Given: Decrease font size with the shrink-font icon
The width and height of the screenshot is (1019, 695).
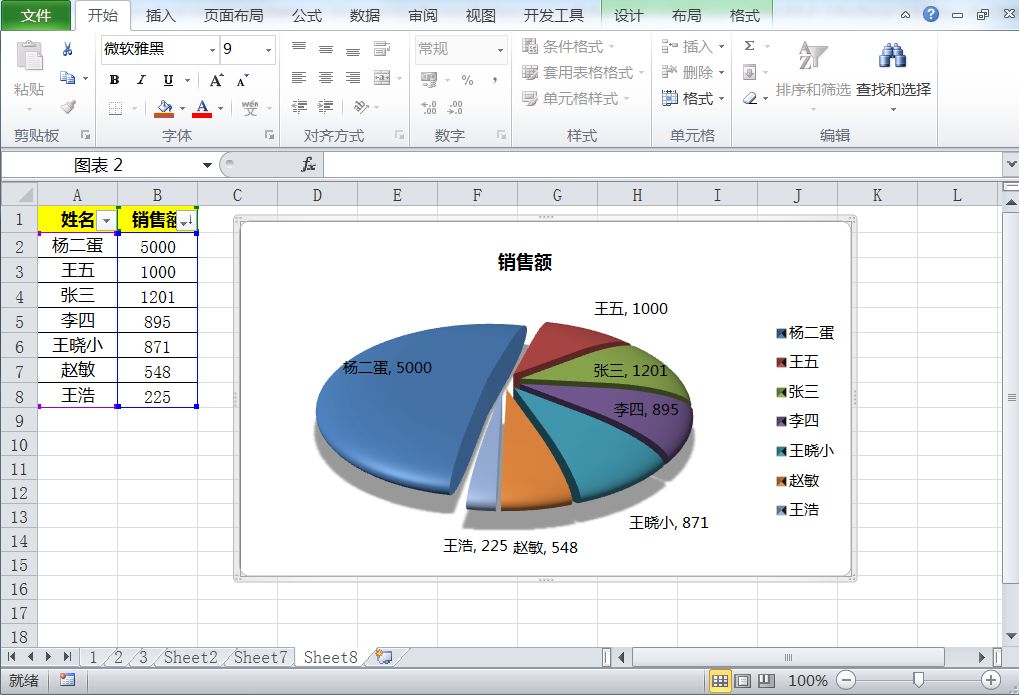Looking at the screenshot, I should coord(242,80).
